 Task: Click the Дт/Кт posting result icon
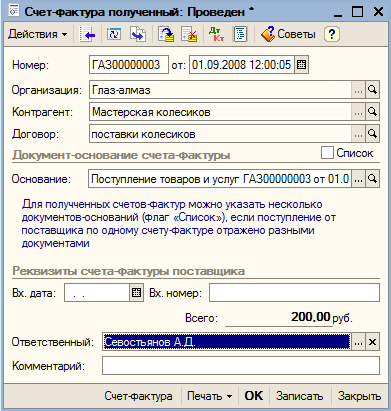(x=216, y=34)
